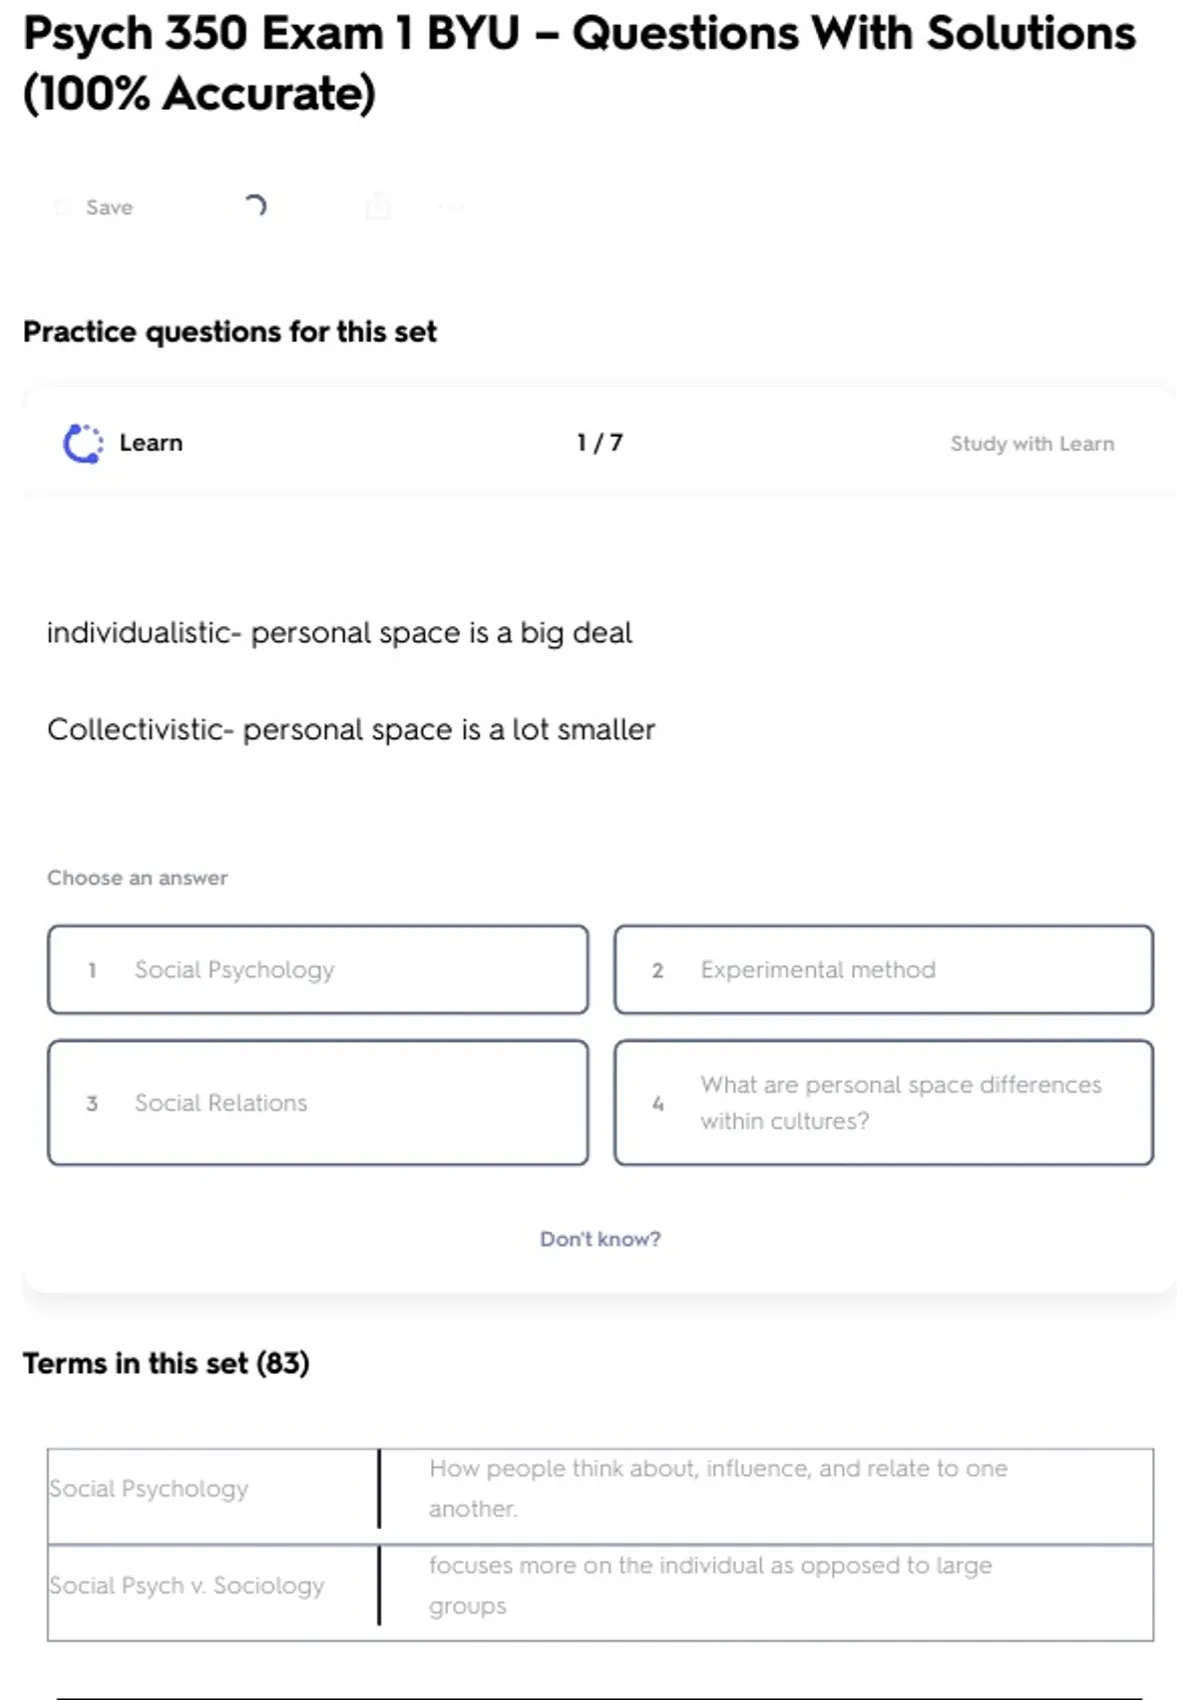Viewport: 1200px width, 1700px height.
Task: Click the definition about how people think
Action: pyautogui.click(x=718, y=1488)
